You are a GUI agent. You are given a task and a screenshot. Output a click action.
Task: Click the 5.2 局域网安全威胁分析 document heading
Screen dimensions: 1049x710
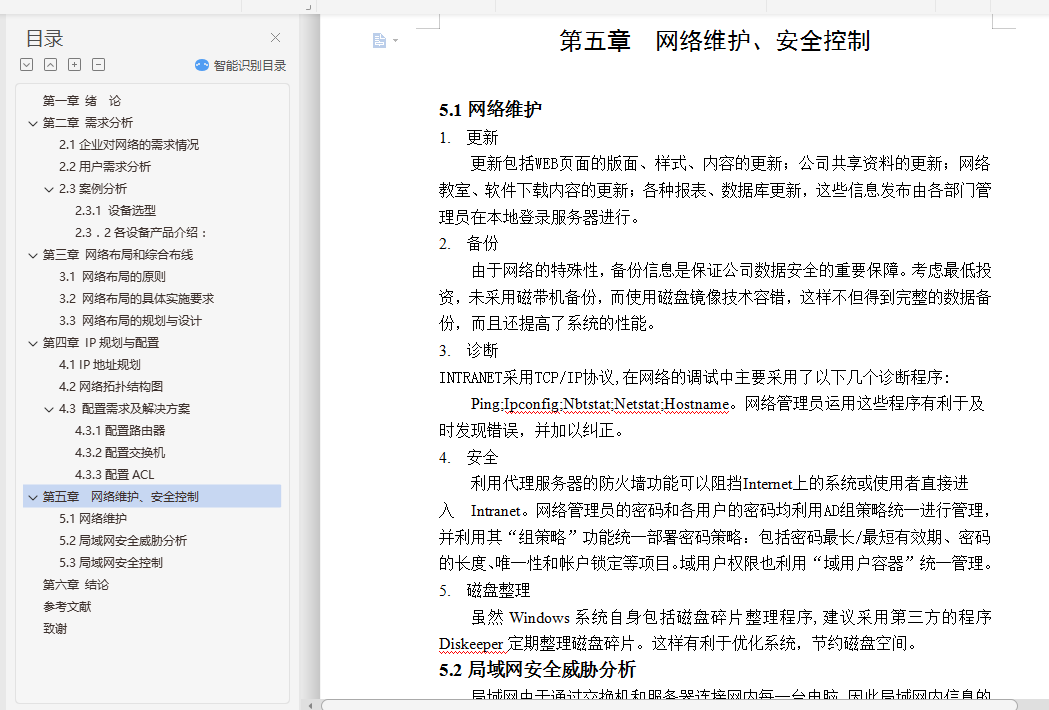(537, 670)
